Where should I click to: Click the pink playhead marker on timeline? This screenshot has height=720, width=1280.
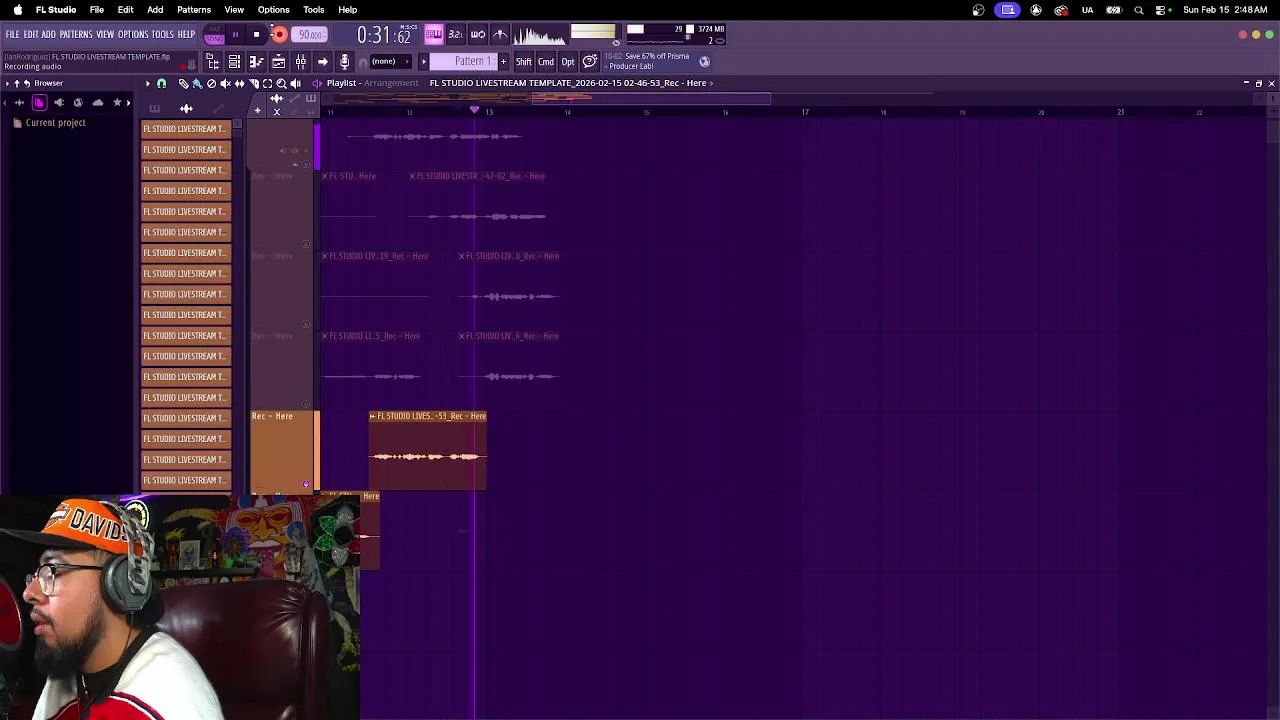point(474,110)
